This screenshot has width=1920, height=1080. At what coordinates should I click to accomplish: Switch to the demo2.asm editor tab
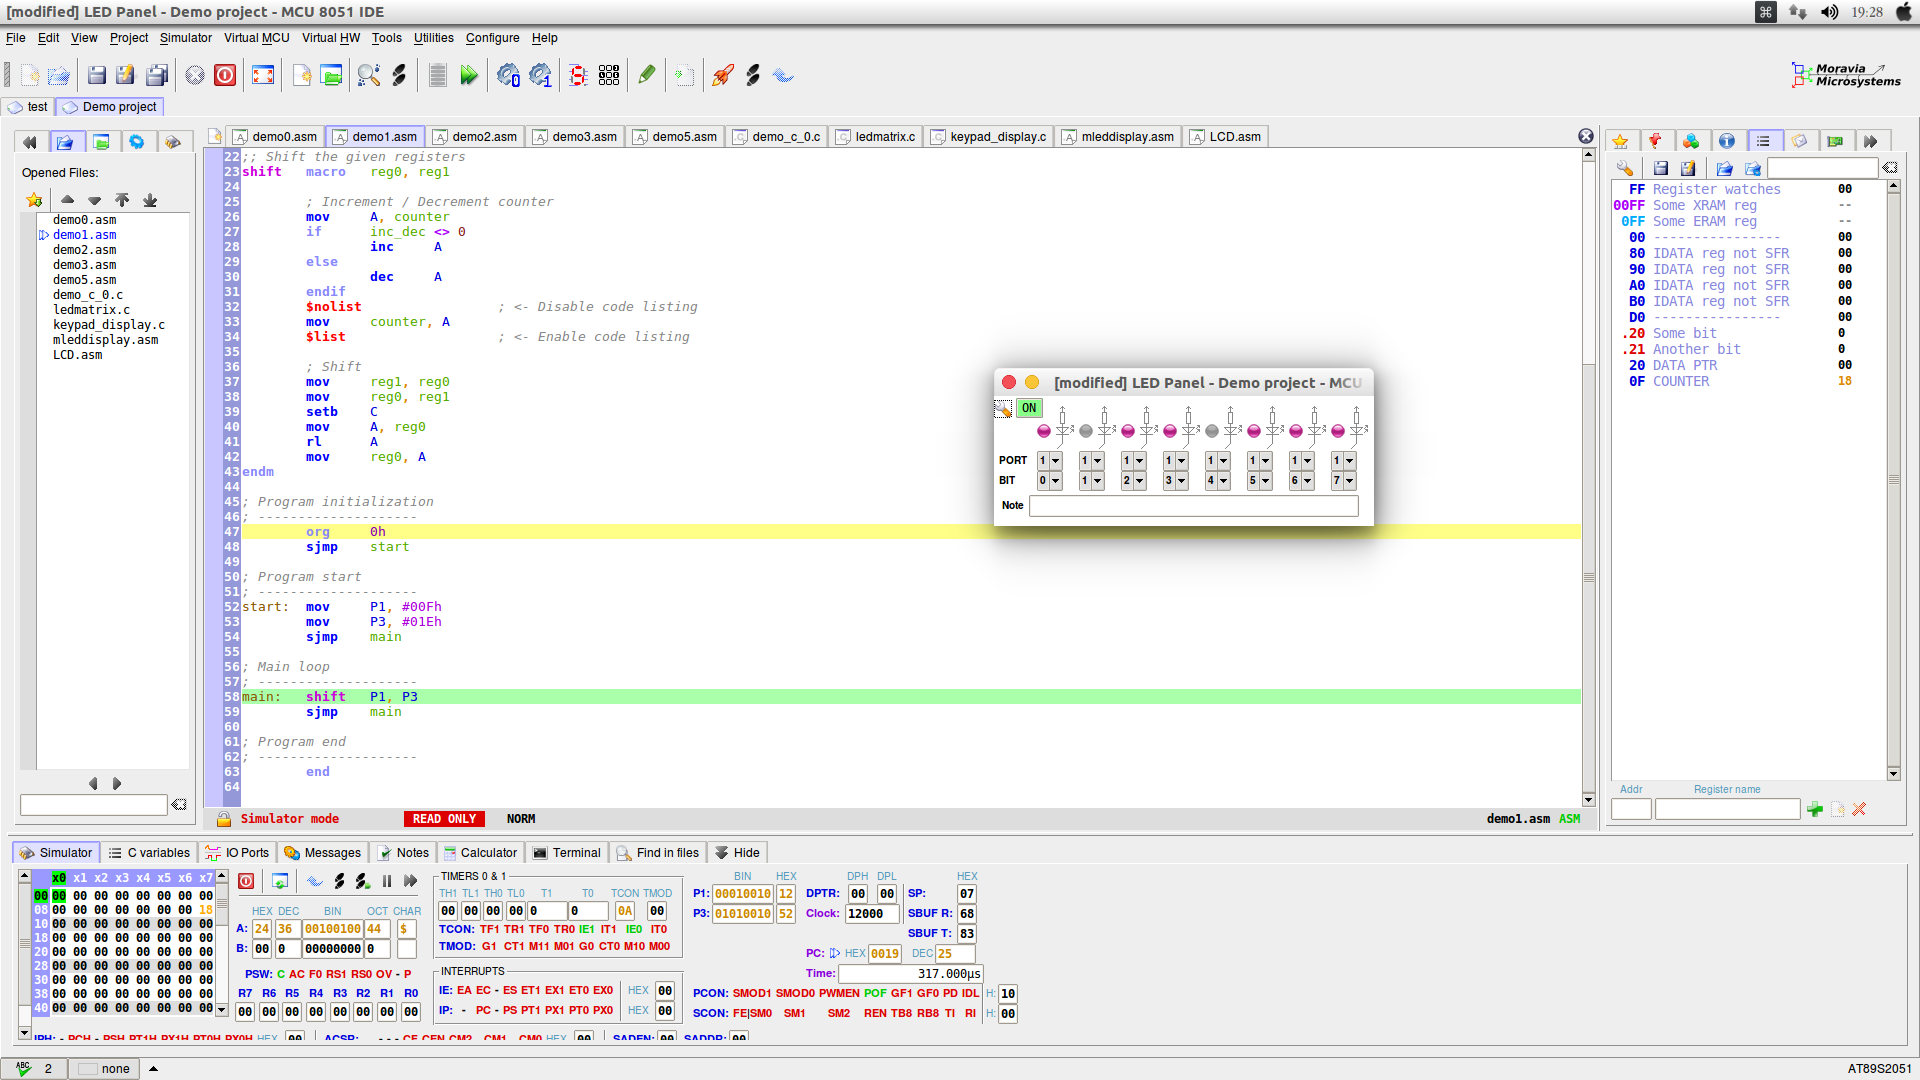[x=476, y=137]
